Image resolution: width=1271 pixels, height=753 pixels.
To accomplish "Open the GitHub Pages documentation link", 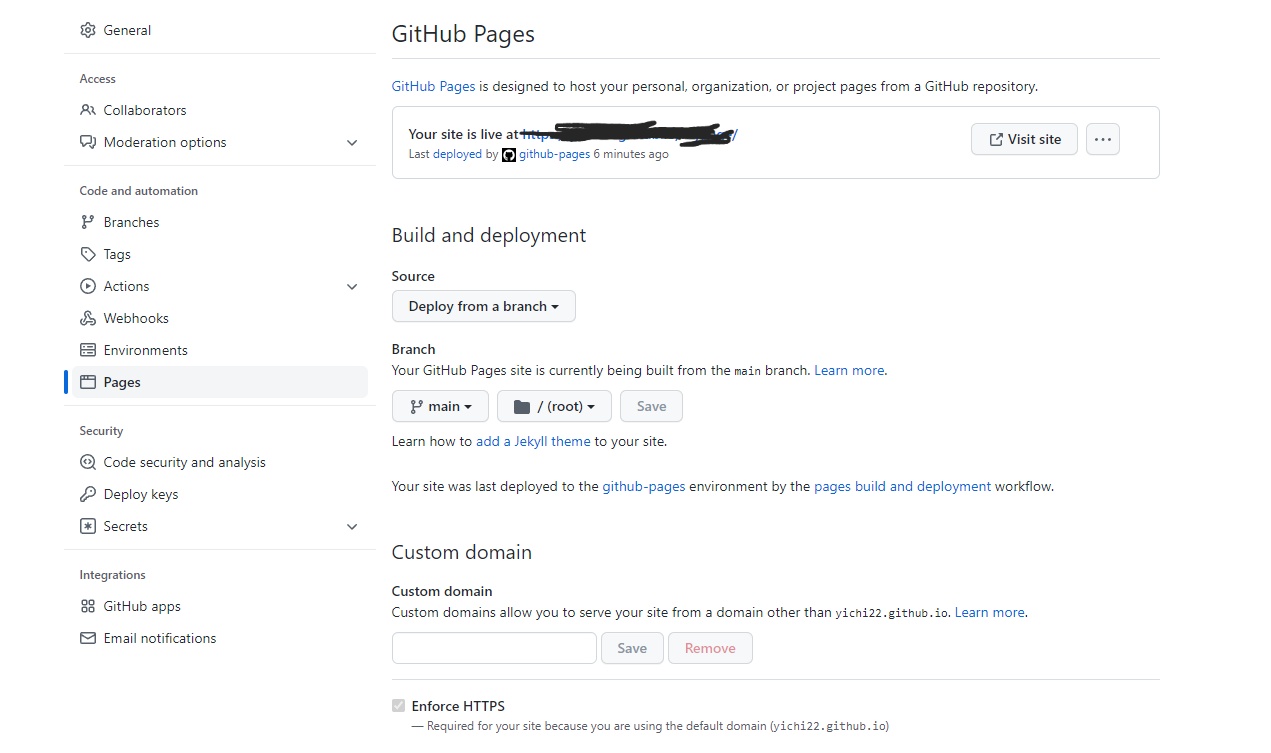I will [x=433, y=86].
